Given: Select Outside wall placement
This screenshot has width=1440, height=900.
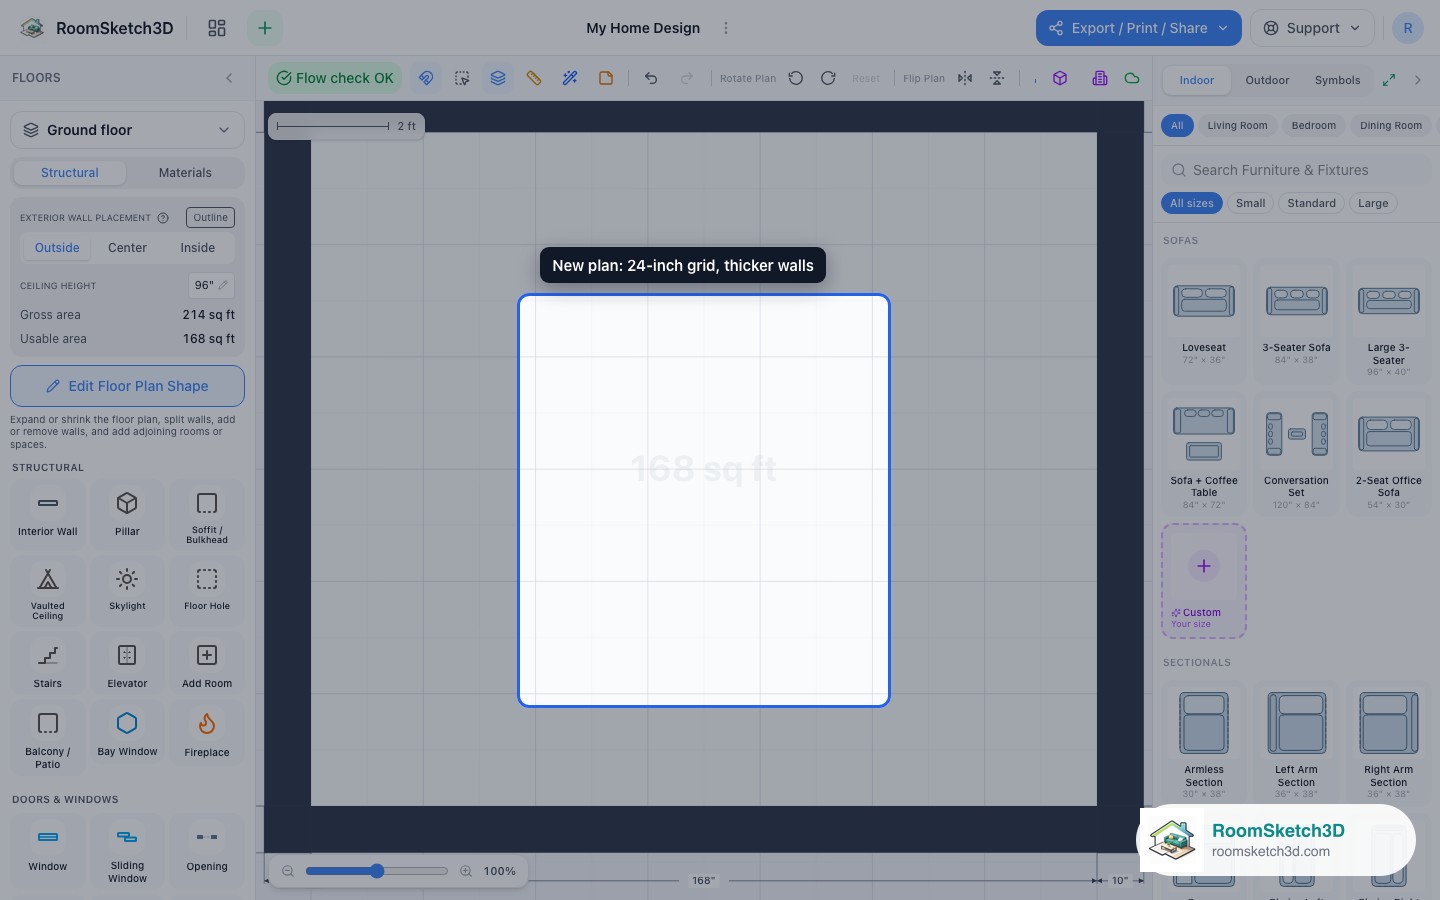Looking at the screenshot, I should (x=57, y=248).
